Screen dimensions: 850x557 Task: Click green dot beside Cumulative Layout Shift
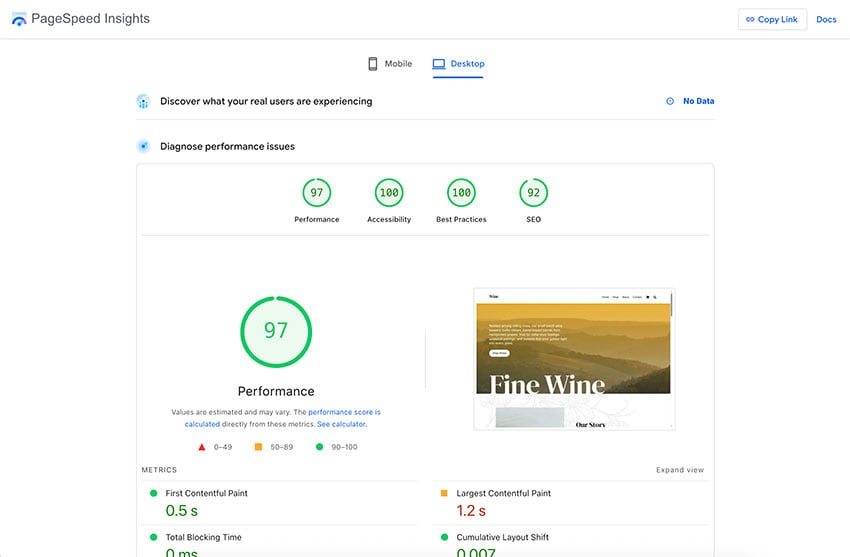[x=445, y=537]
